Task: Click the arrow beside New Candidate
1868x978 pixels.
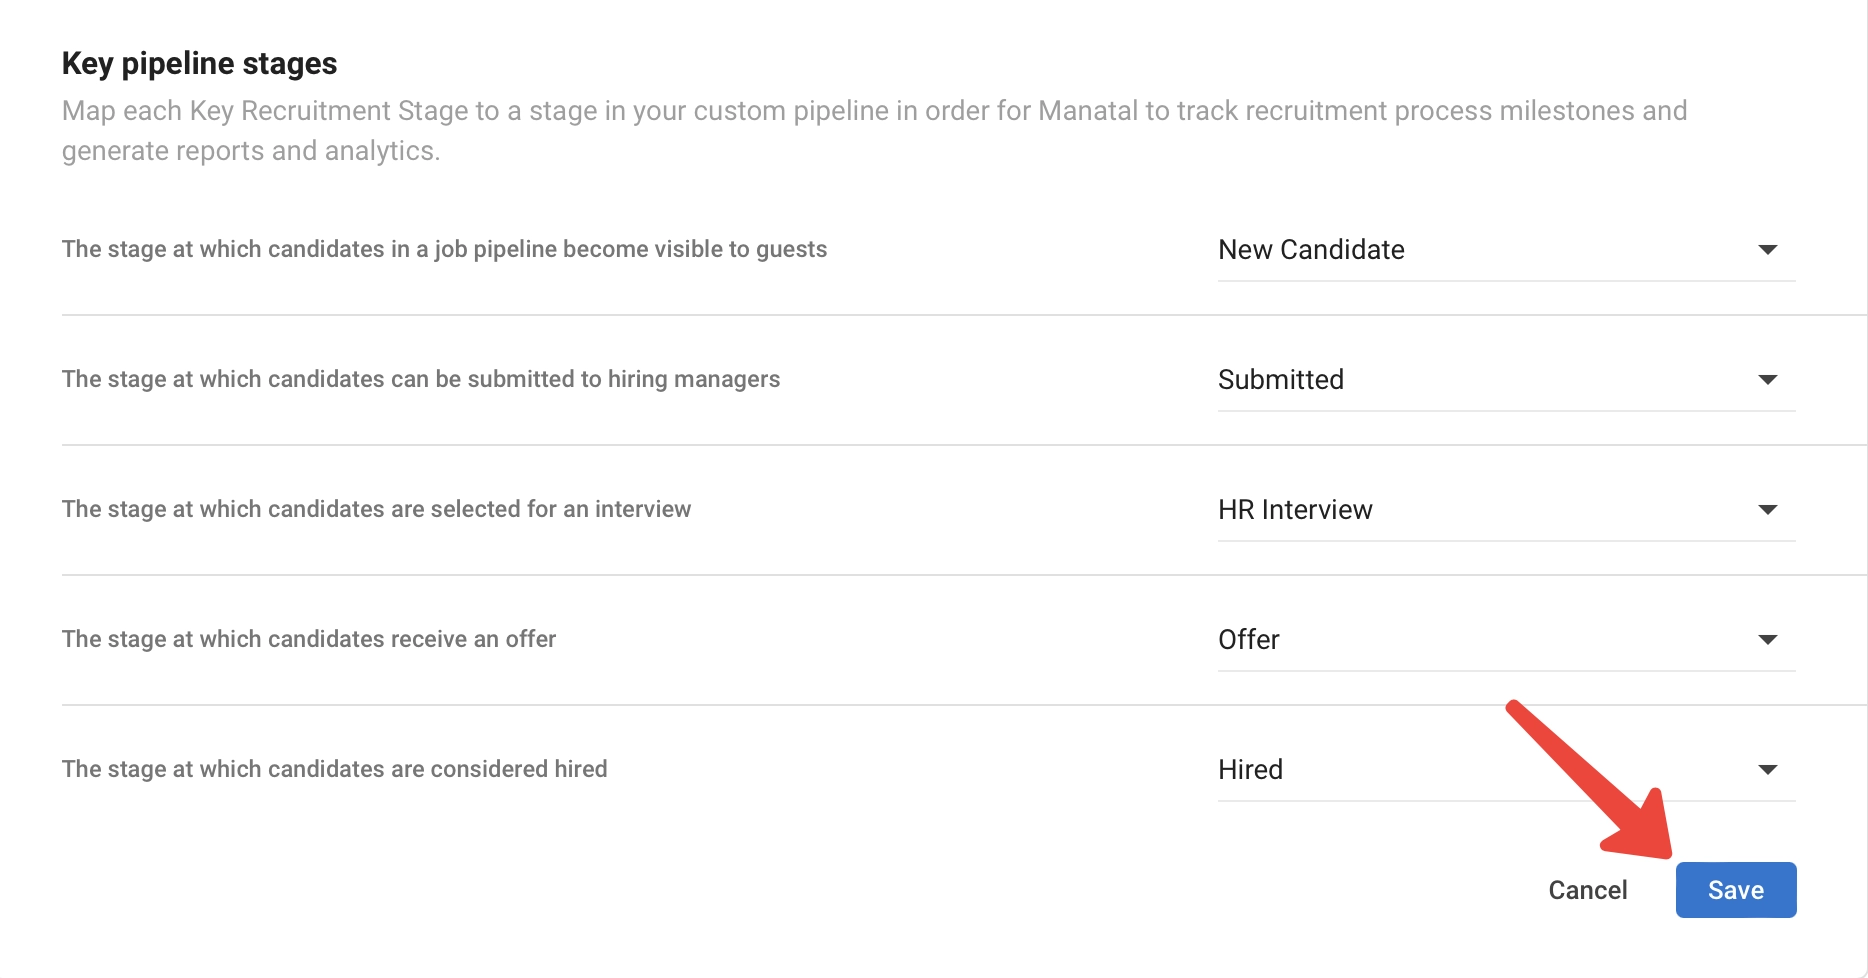Action: click(x=1767, y=250)
